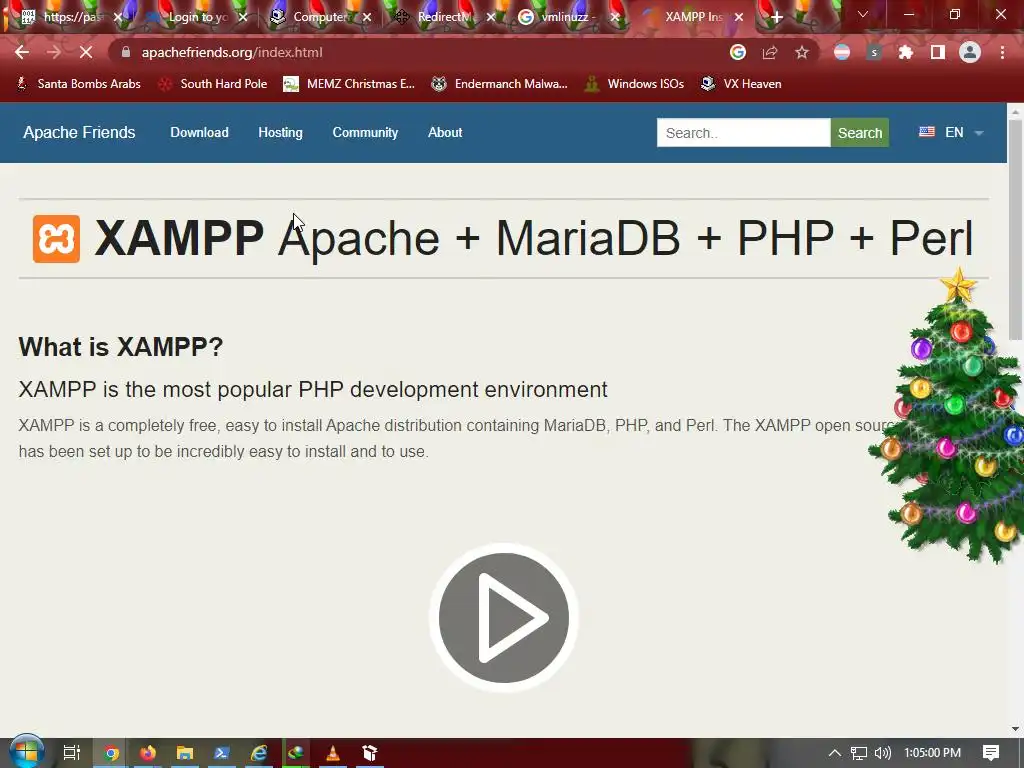Open the tab search chevron
This screenshot has height=768, width=1024.
pos(863,14)
